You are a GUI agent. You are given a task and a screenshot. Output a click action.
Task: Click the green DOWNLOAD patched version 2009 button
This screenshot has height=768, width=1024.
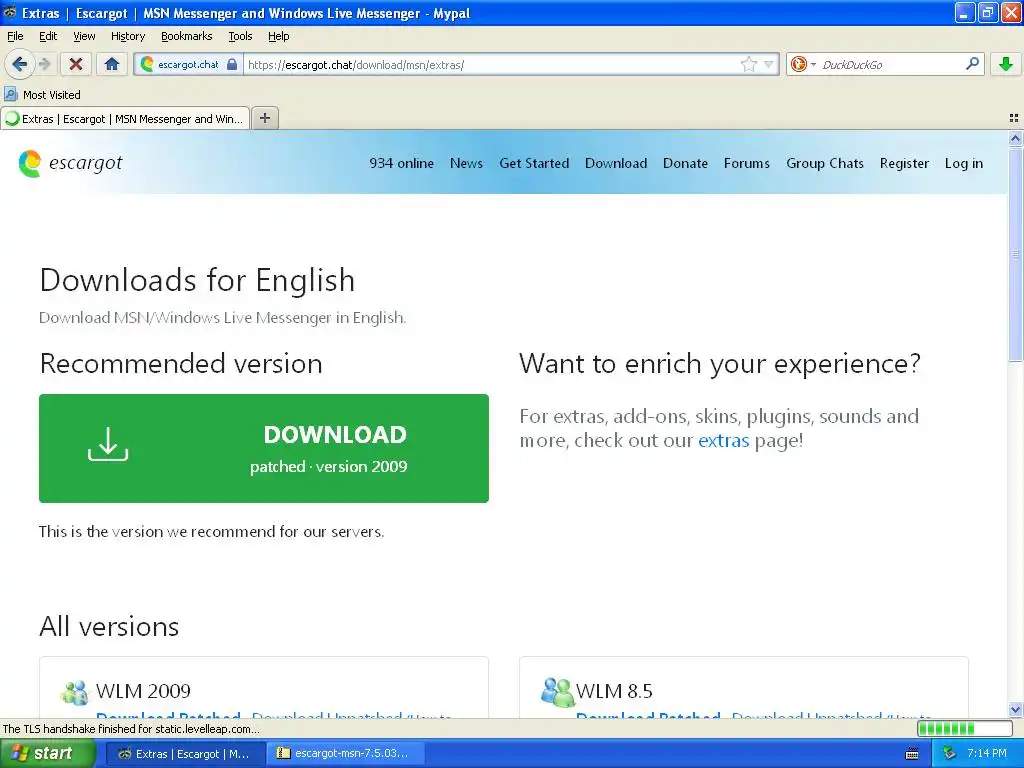(264, 448)
